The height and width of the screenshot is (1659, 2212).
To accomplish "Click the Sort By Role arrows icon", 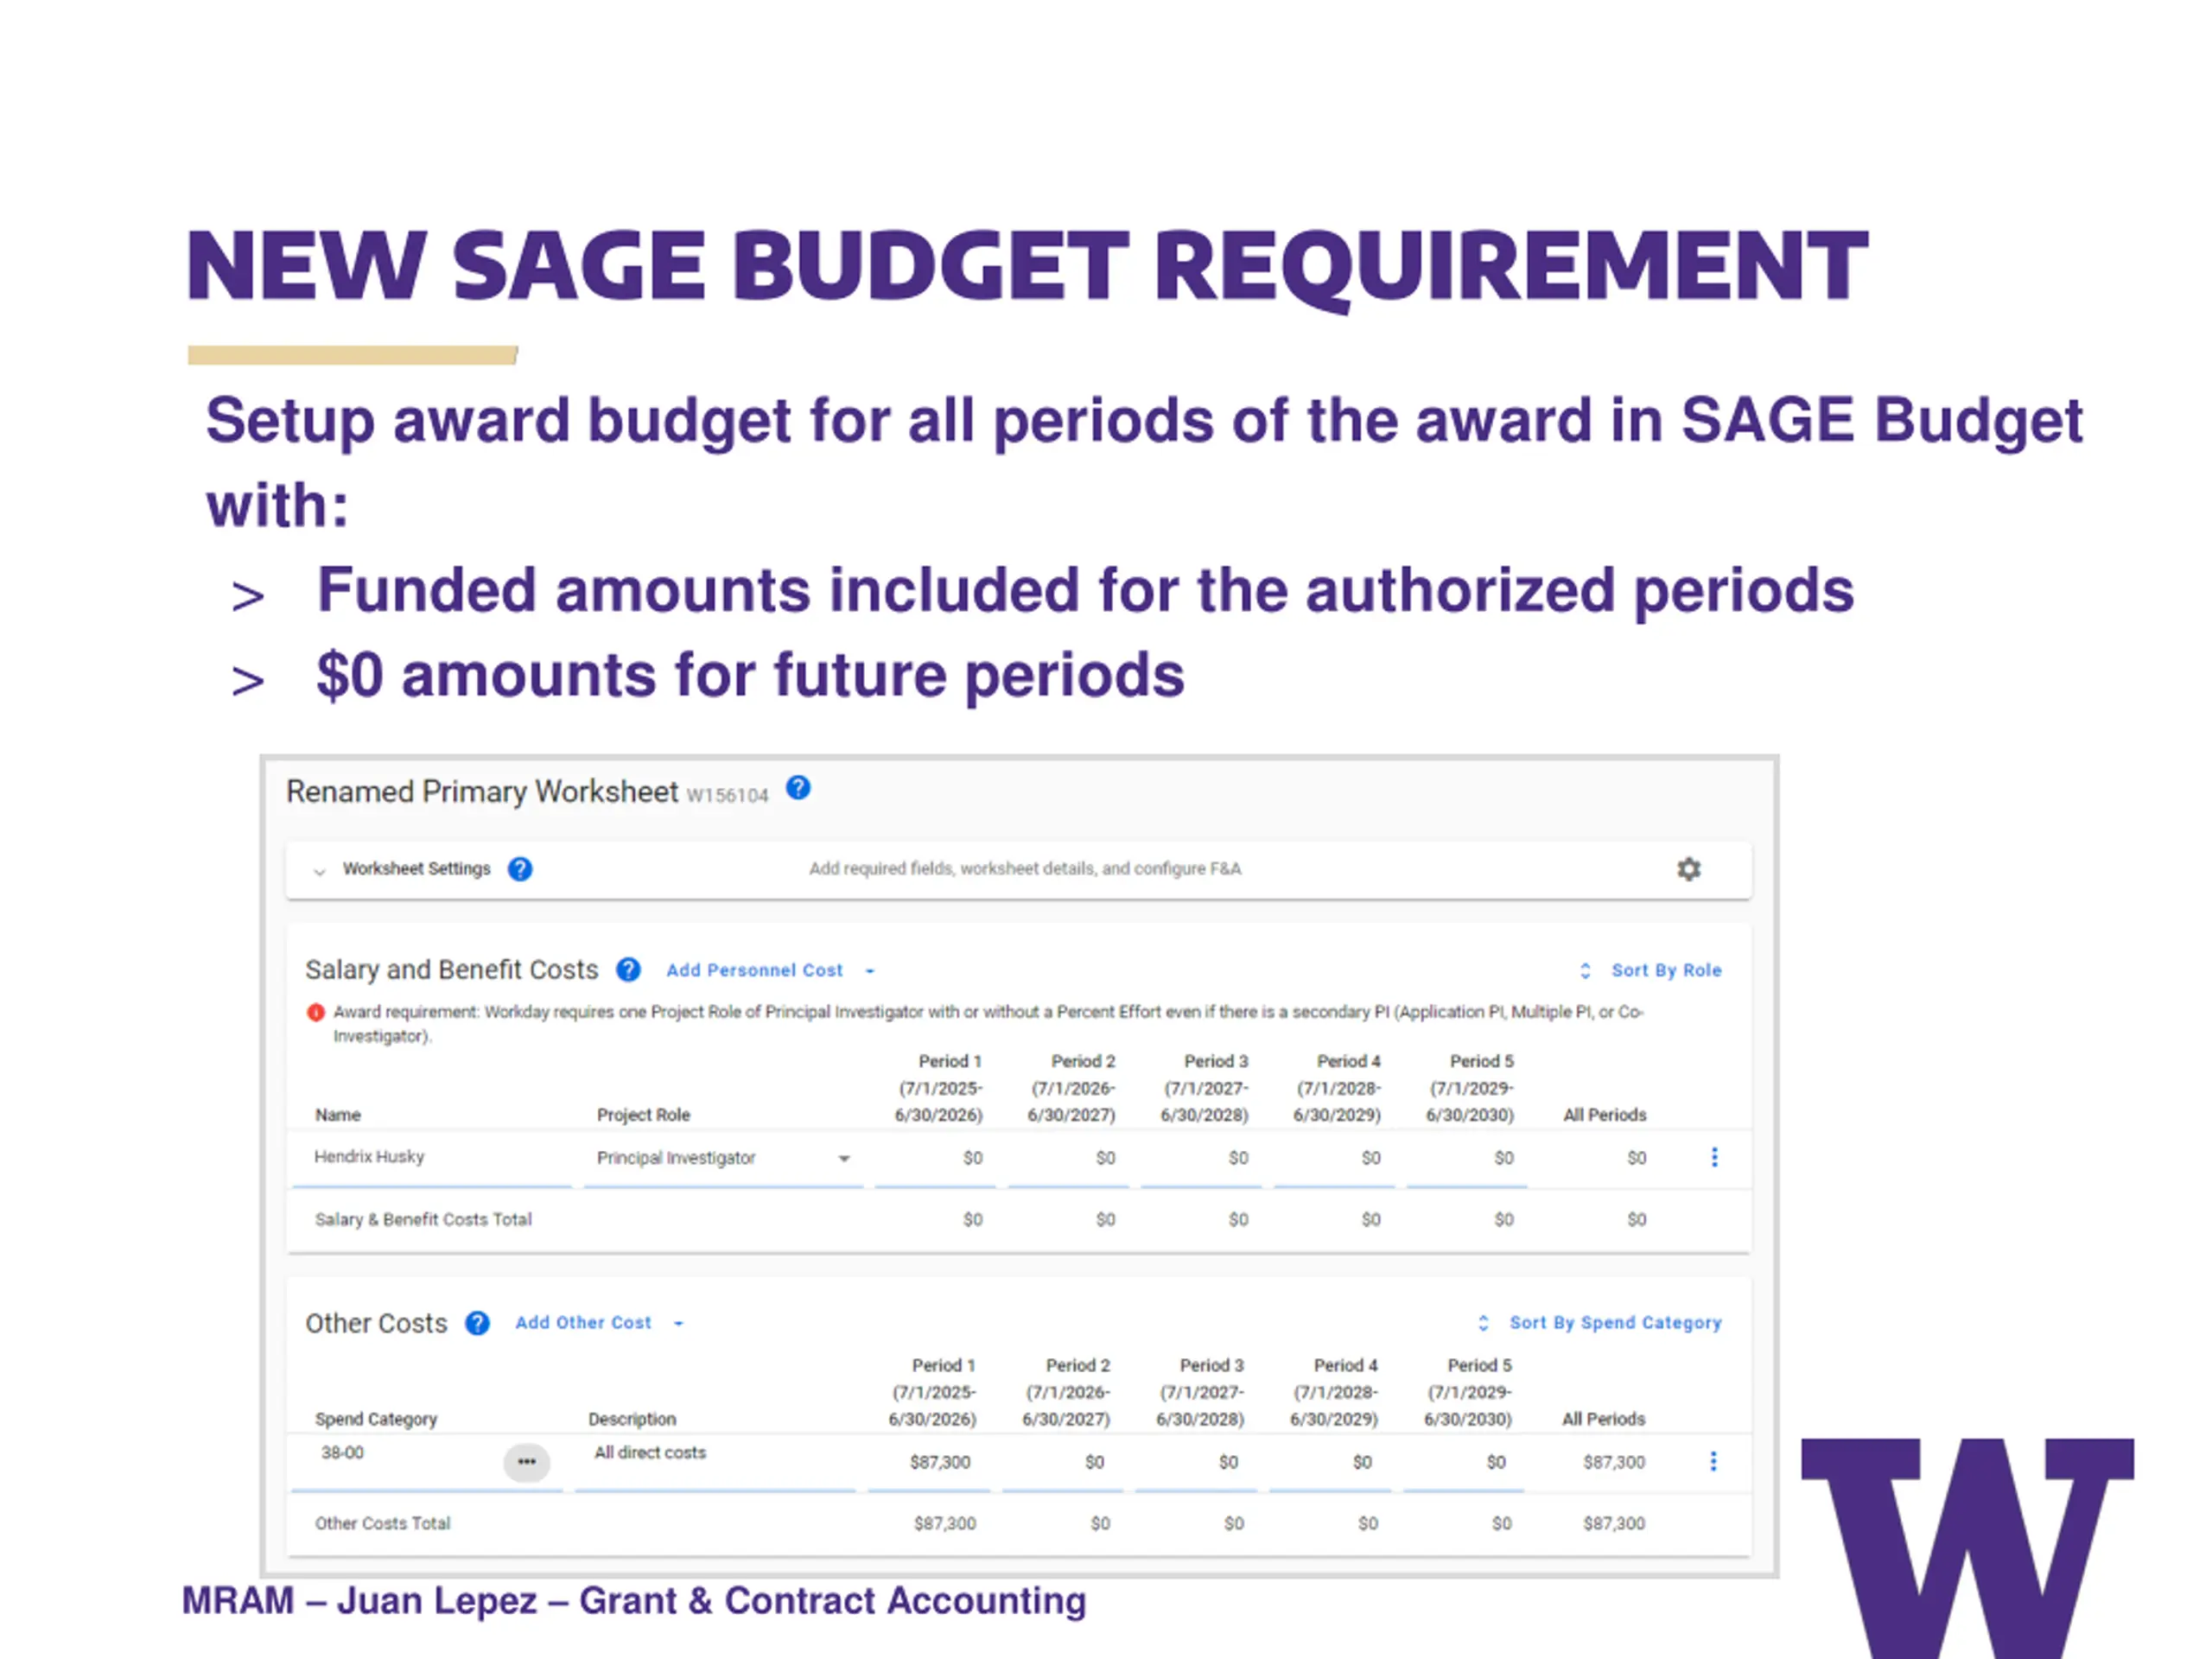I will 1585,970.
